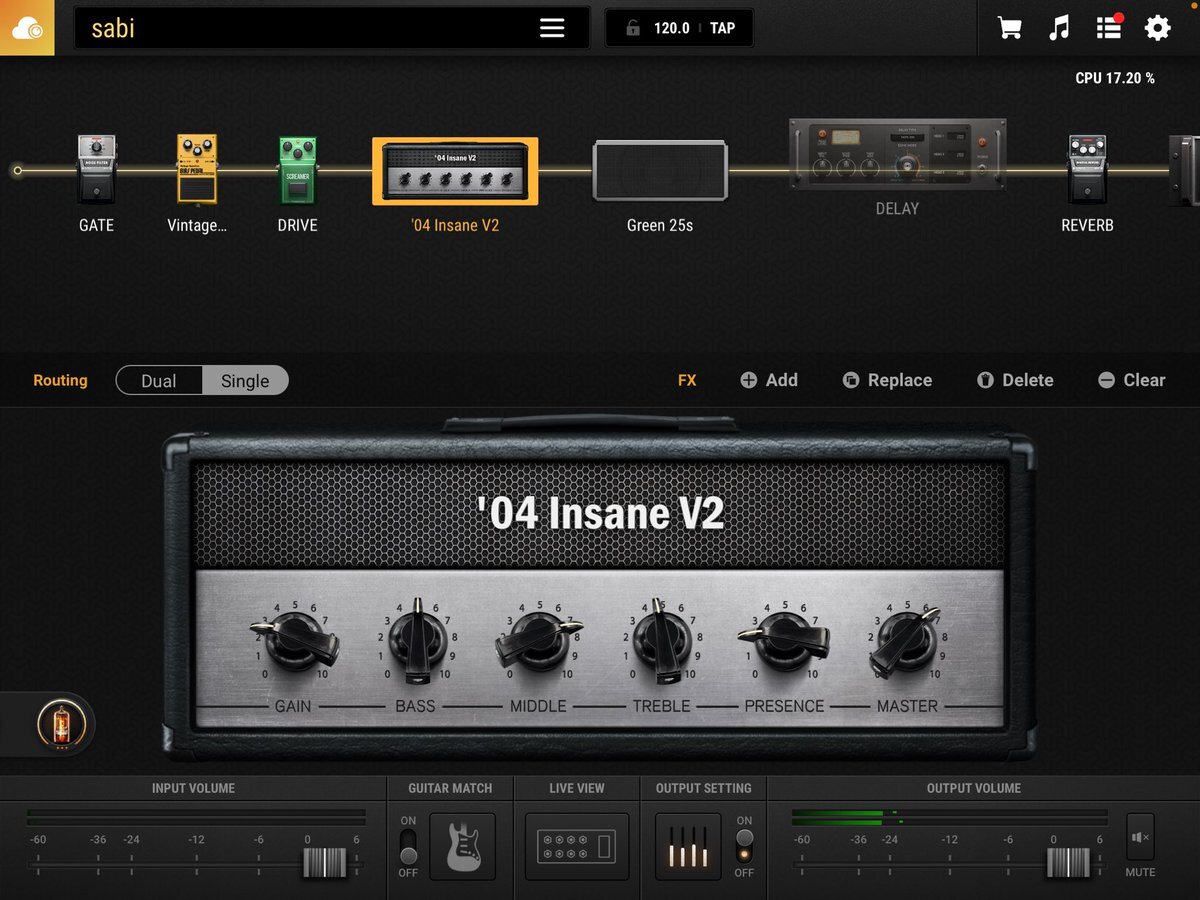Select the Green 25s cabinet
The height and width of the screenshot is (900, 1200).
tap(660, 171)
